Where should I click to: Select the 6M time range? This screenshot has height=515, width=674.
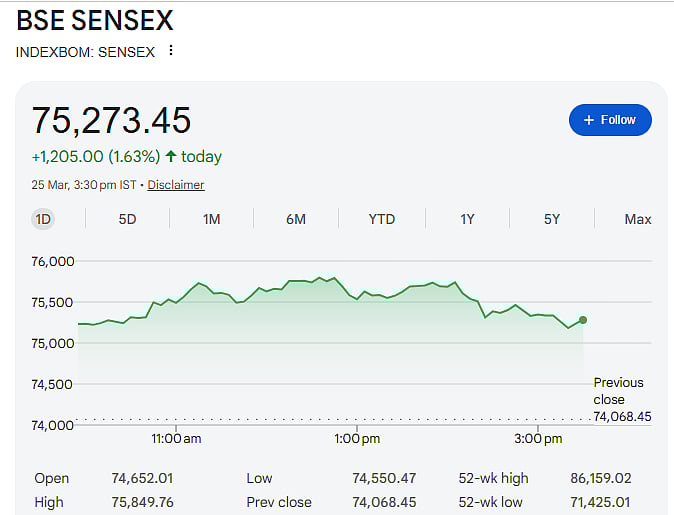coord(296,219)
